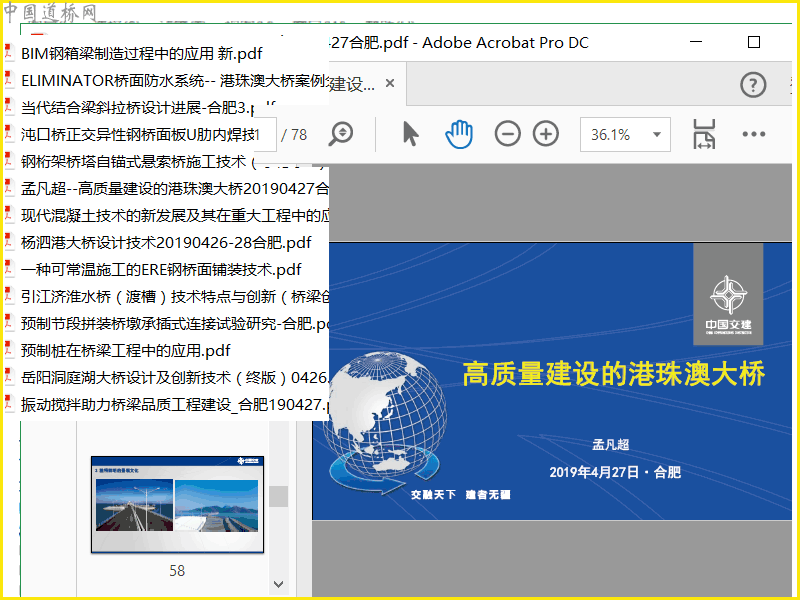Maximize the Acrobat Pro DC window
The image size is (800, 600).
click(x=754, y=42)
